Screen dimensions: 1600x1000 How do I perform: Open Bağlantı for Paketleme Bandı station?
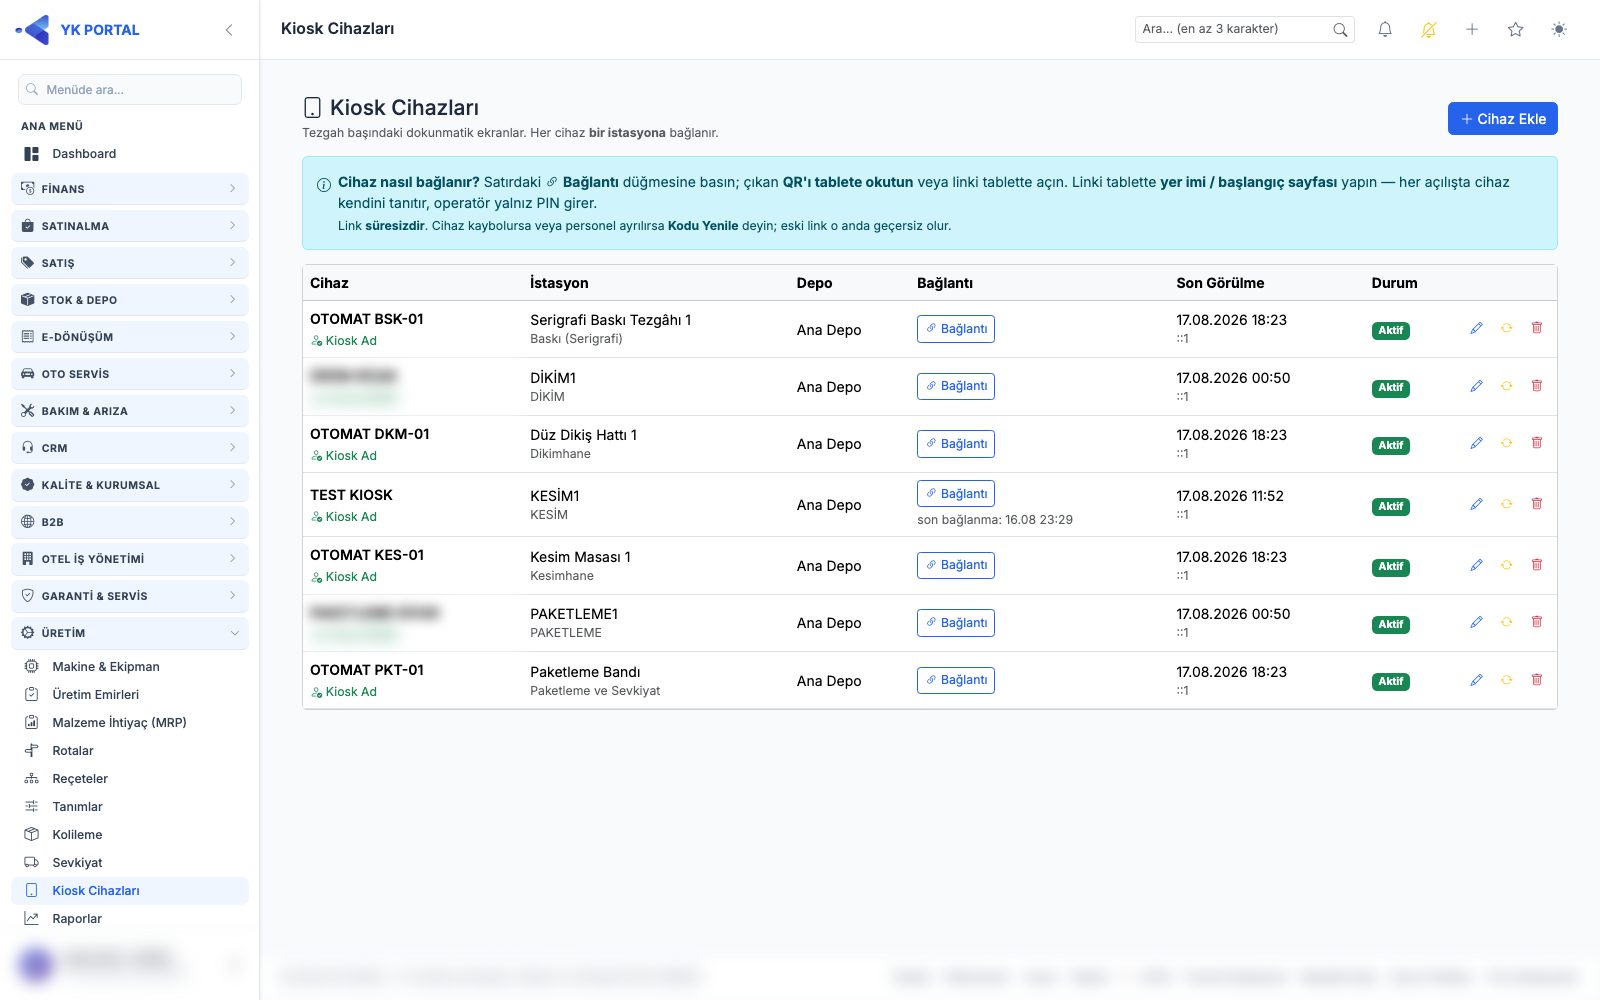pos(955,680)
